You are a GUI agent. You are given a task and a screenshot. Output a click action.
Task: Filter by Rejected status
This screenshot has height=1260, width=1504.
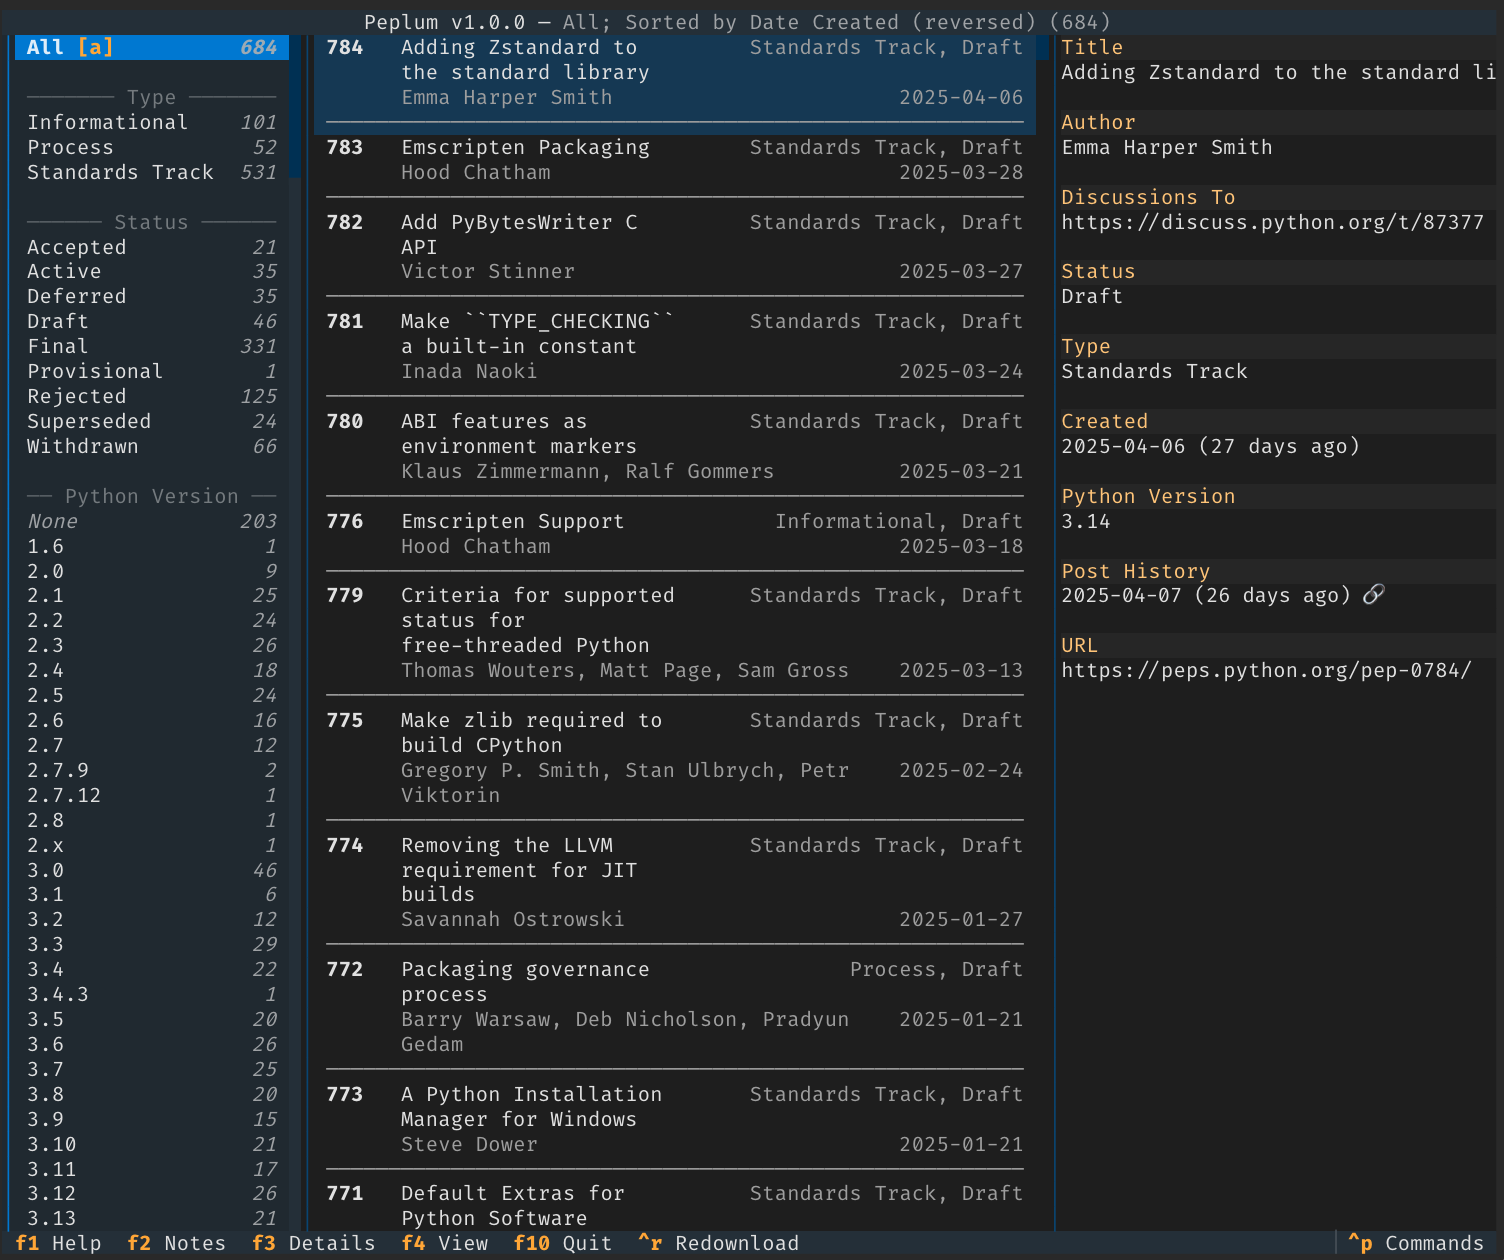152,396
